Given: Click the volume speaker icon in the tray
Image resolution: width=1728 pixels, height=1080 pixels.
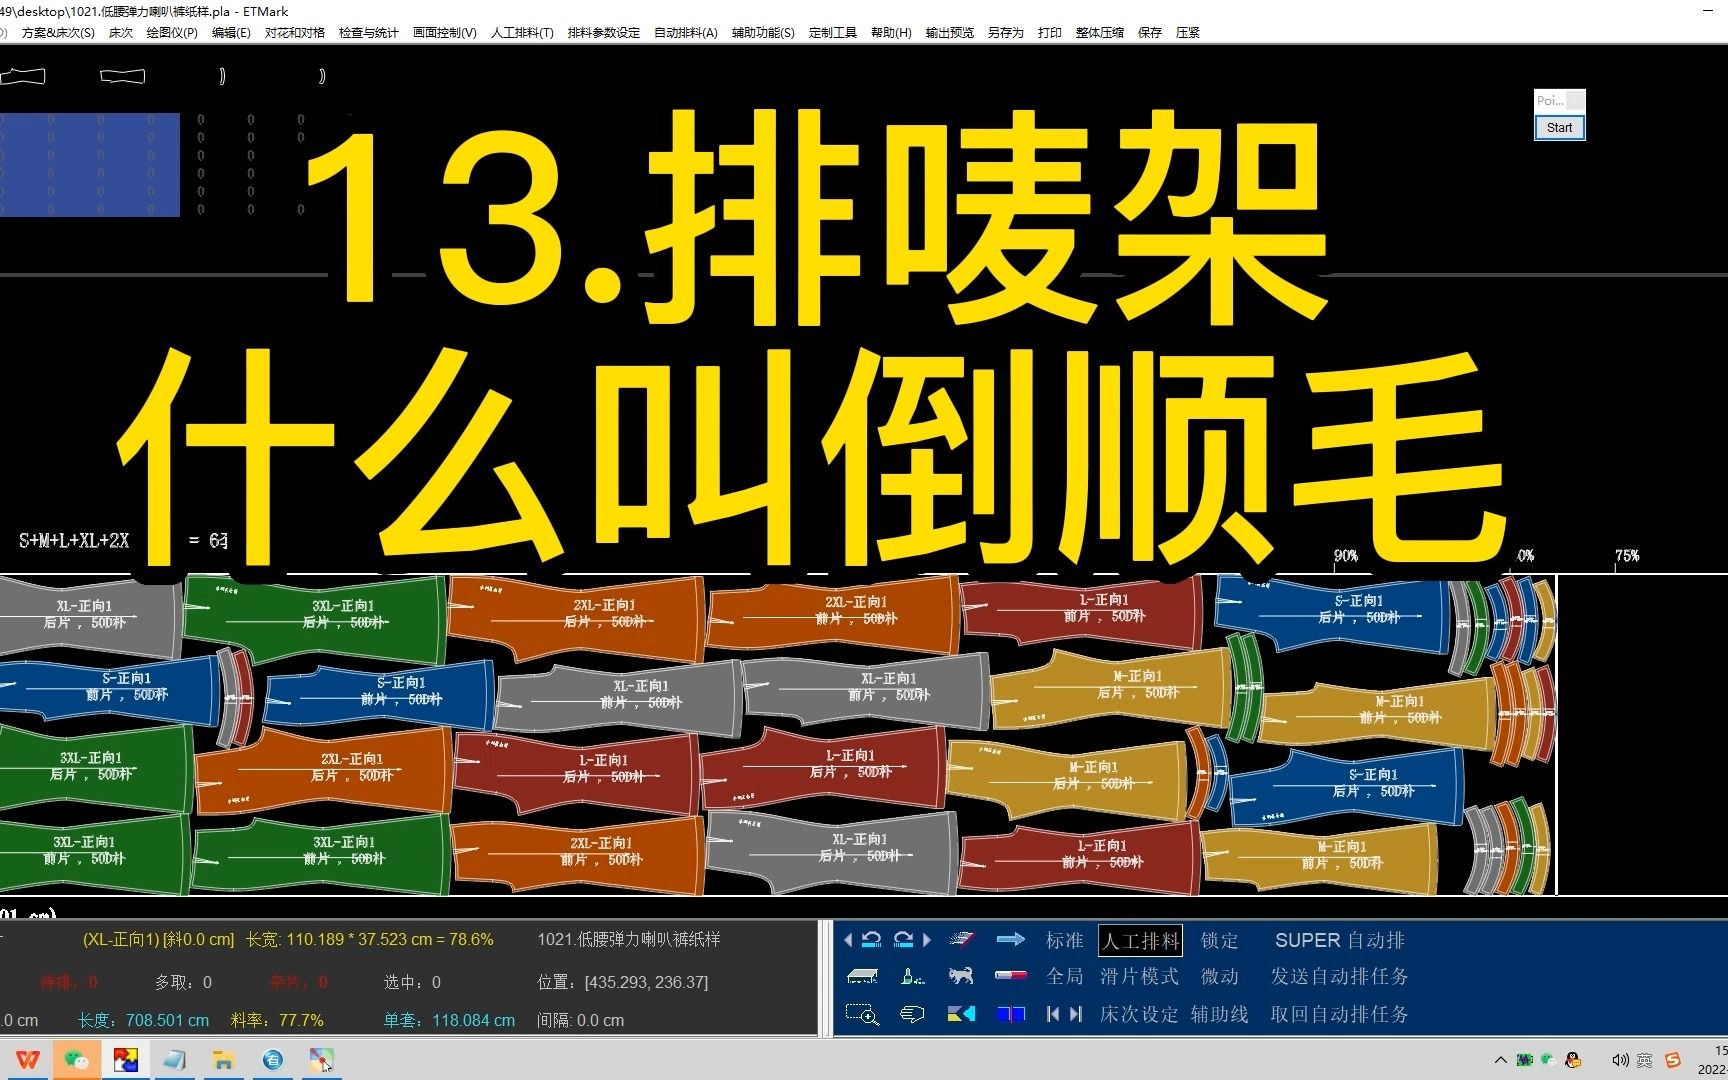Looking at the screenshot, I should (1620, 1060).
